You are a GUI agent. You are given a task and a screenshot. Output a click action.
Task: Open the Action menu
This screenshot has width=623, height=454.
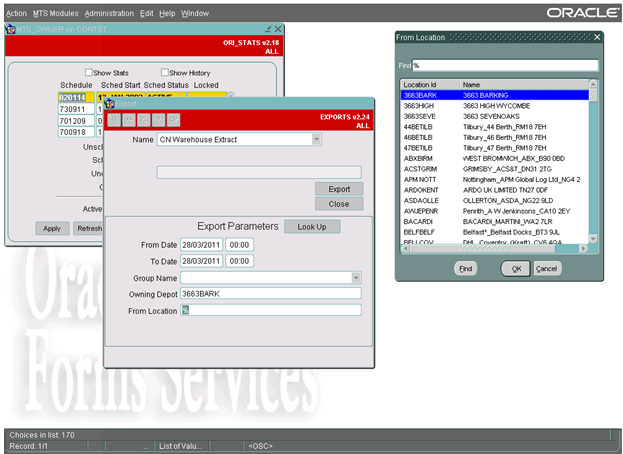tap(16, 14)
